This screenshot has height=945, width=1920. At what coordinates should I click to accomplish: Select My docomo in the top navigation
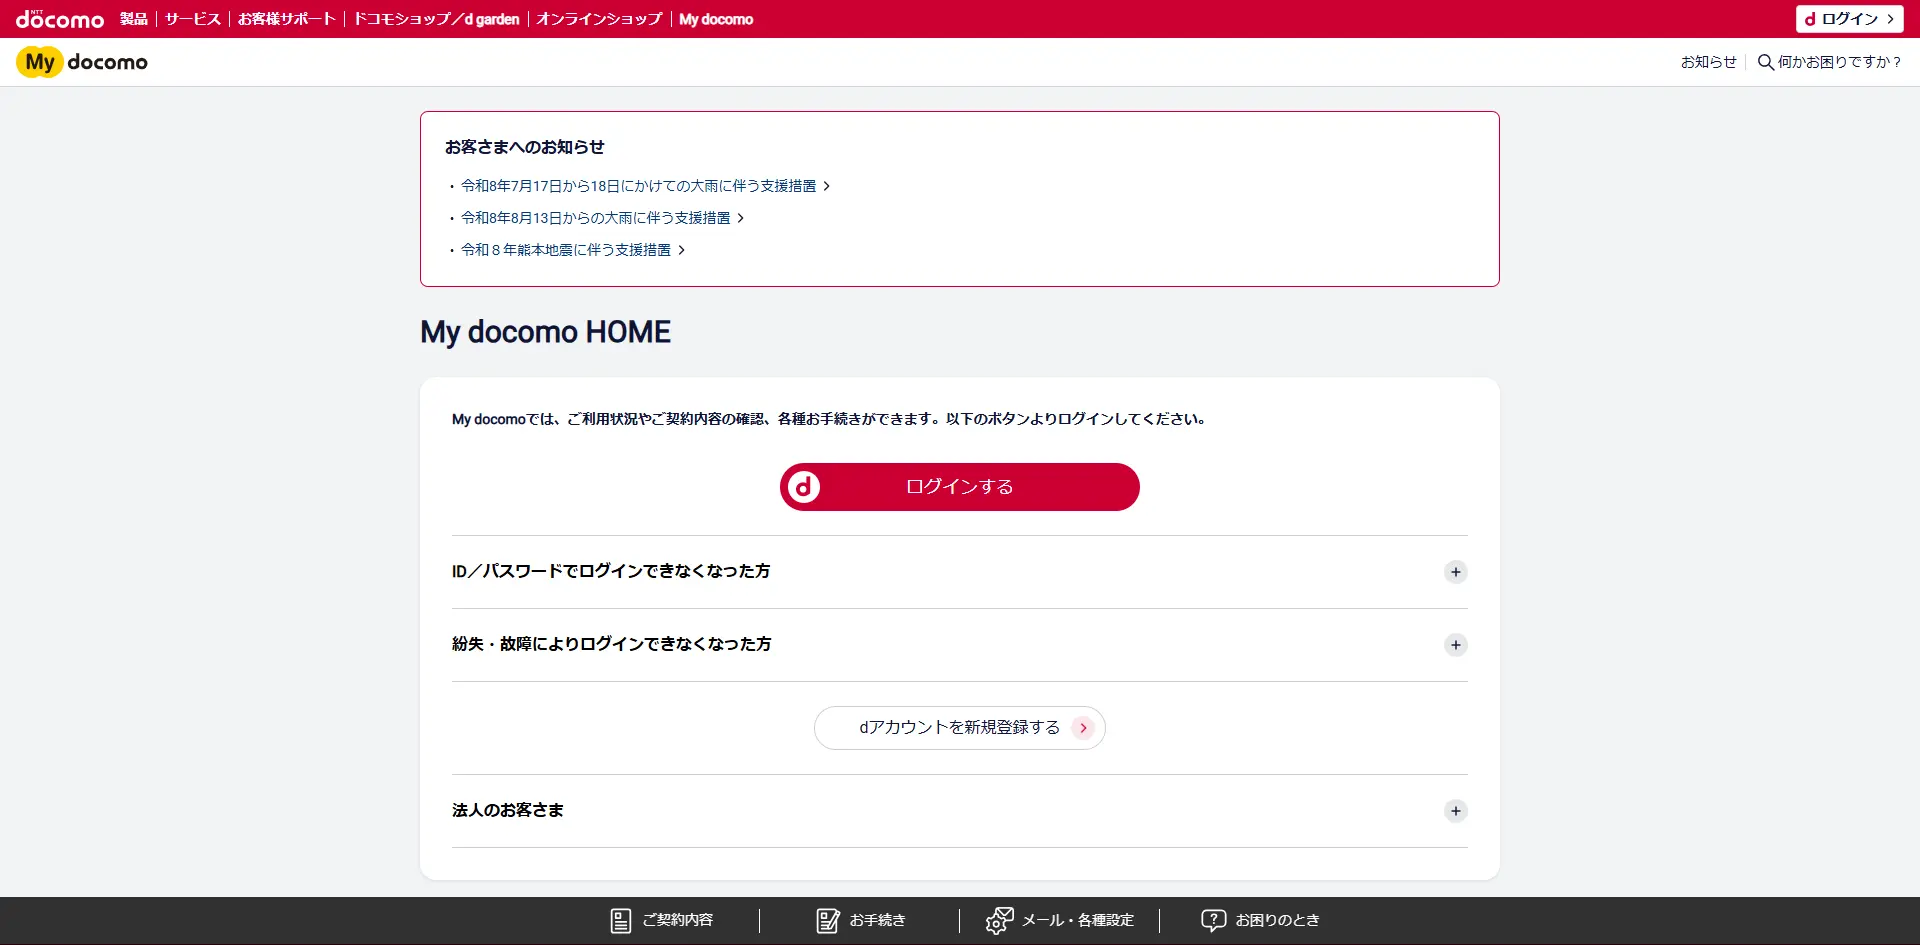coord(716,19)
